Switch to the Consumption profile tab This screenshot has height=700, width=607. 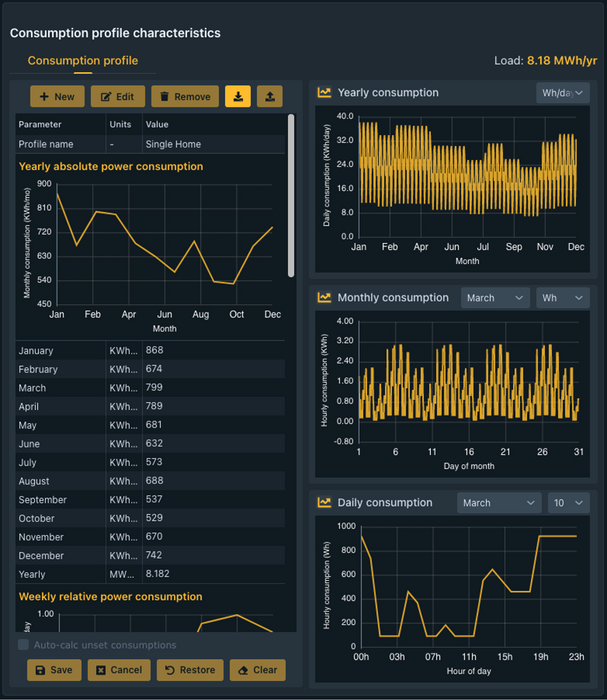[x=83, y=61]
